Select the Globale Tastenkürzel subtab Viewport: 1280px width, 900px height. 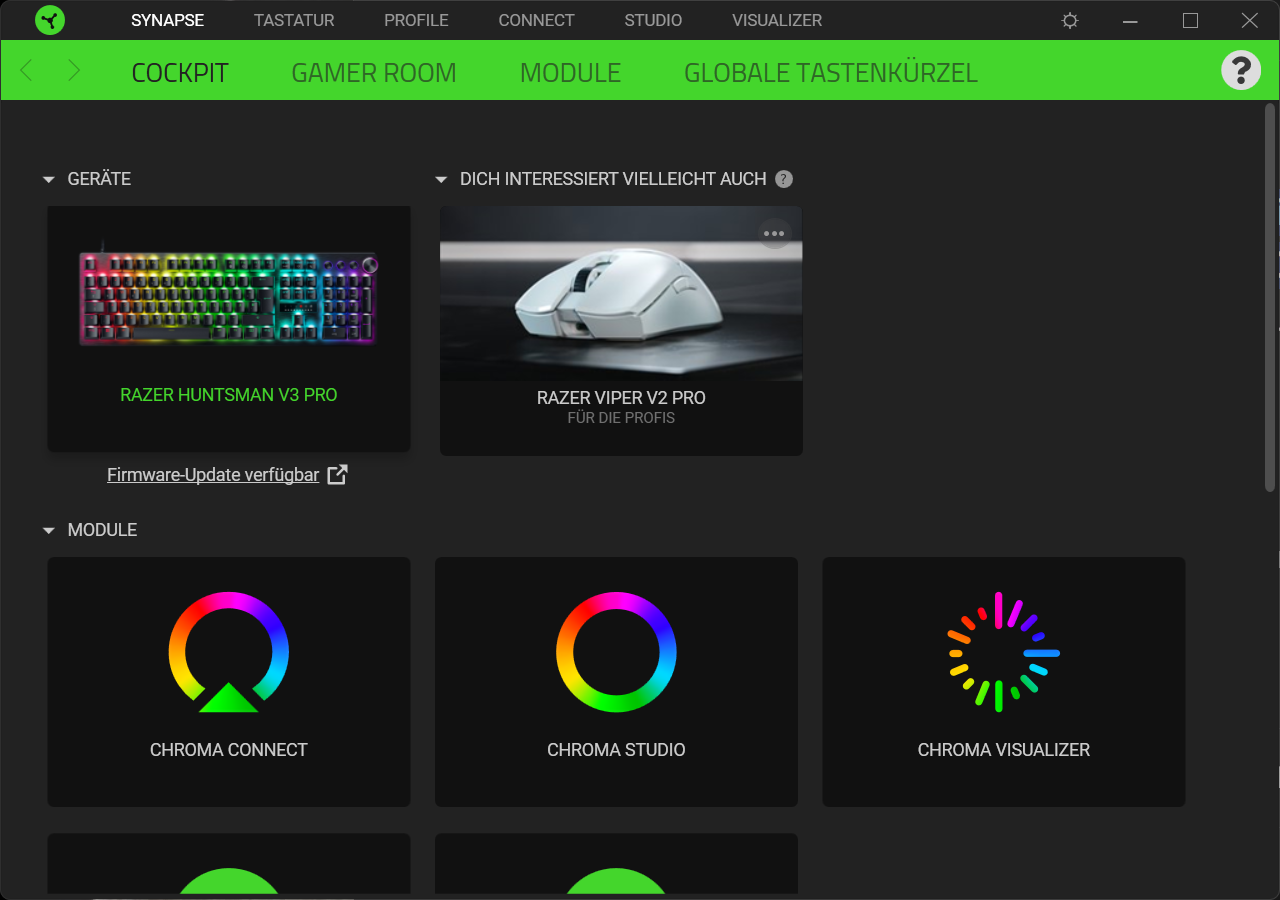point(831,72)
